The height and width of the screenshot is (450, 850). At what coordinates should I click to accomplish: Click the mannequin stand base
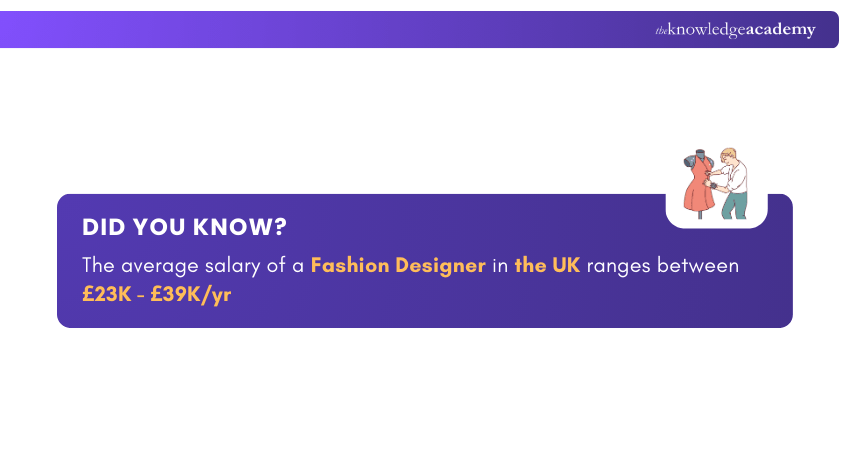tap(698, 215)
